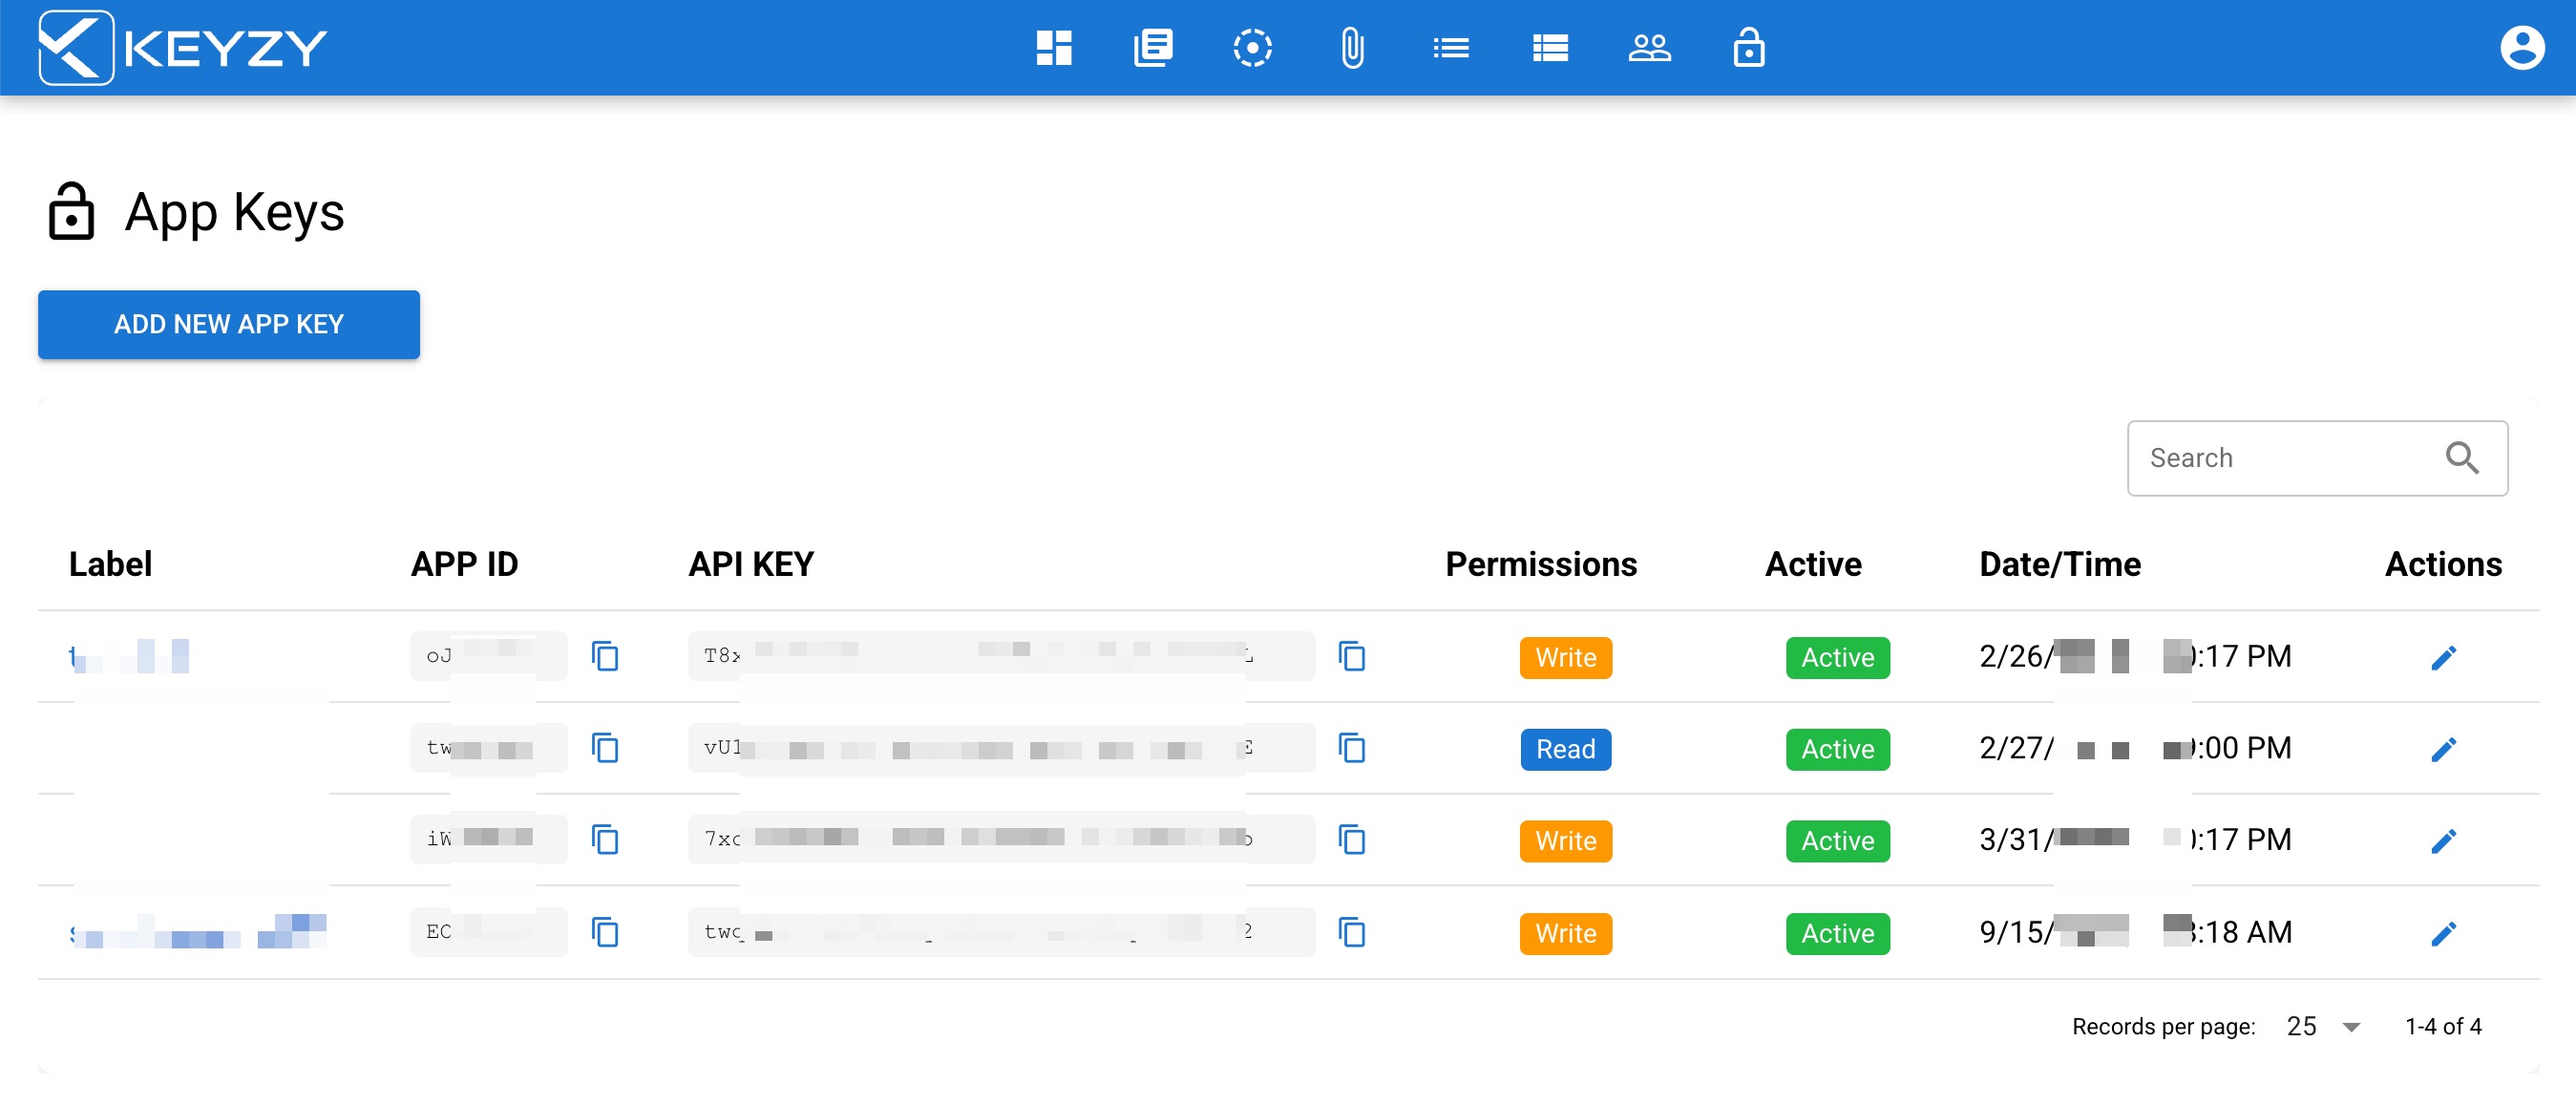2576x1106 pixels.
Task: Click the KEYZY logo
Action: point(180,47)
